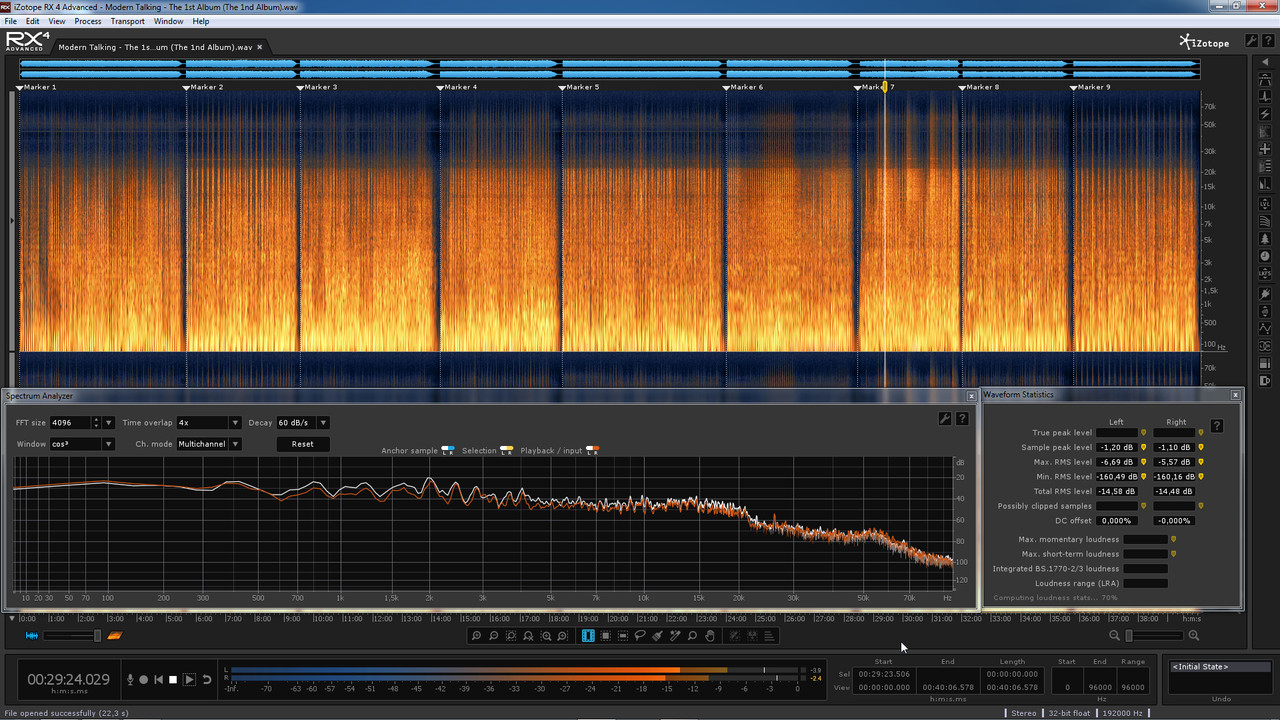Zoom out horizontally with the minus magnifier icon
Viewport: 1280px width, 720px height.
point(494,636)
